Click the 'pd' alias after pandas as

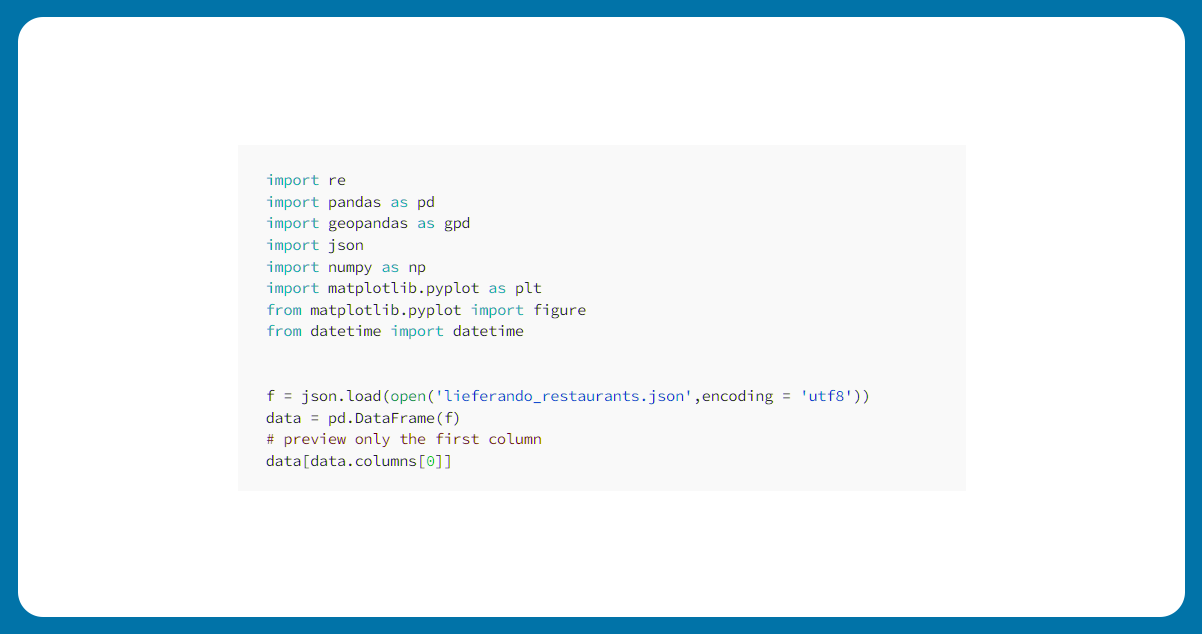426,202
